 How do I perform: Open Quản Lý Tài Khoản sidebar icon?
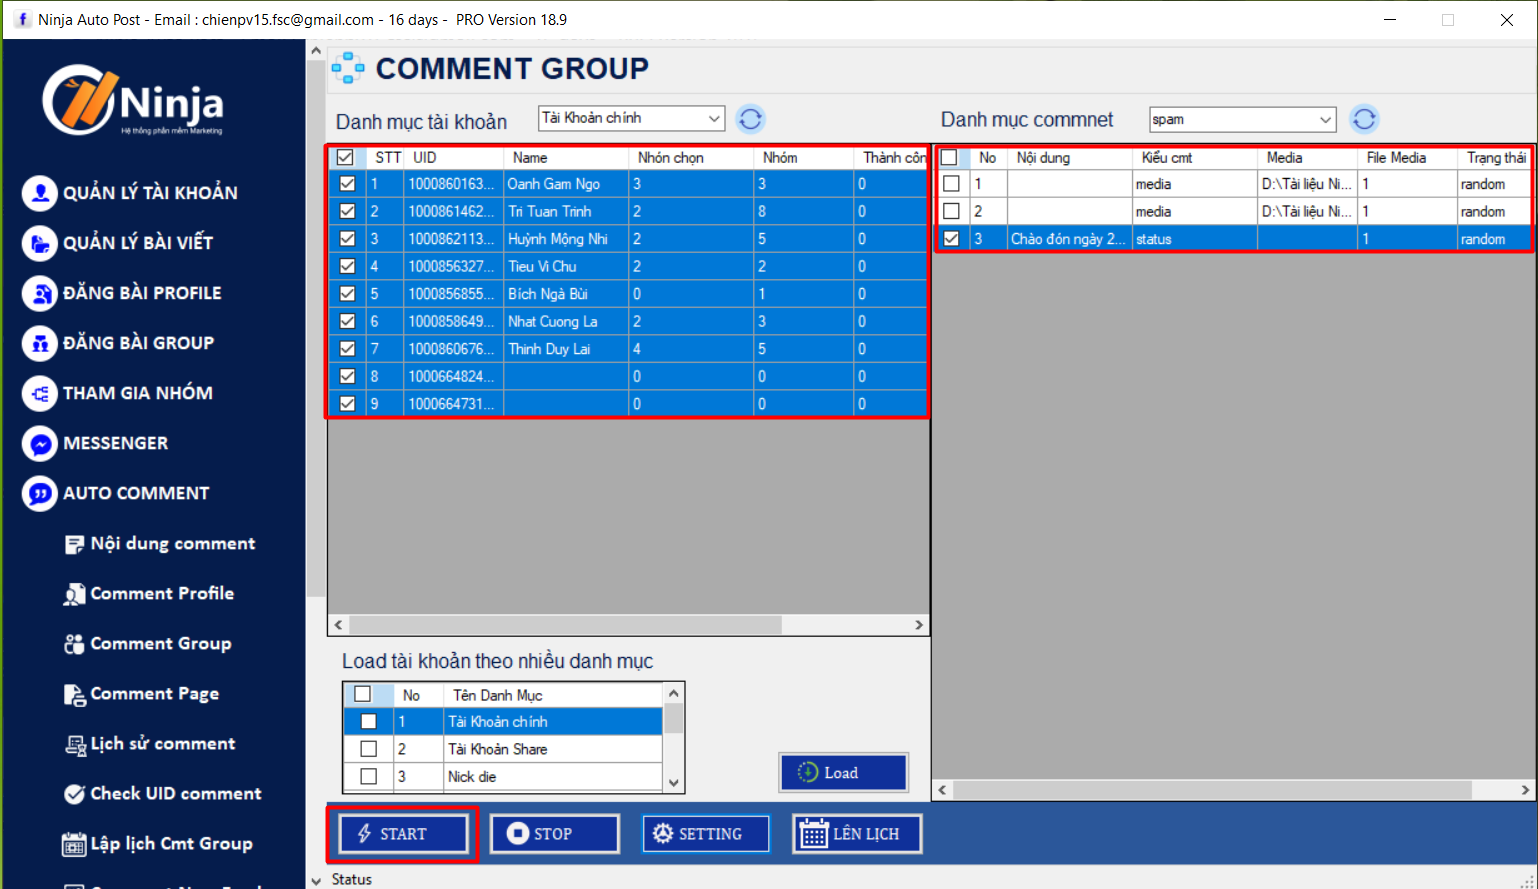(39, 193)
